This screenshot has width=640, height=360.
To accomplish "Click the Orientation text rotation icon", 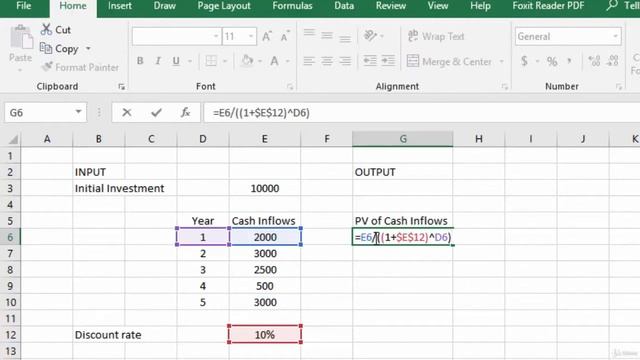I will pos(370,36).
